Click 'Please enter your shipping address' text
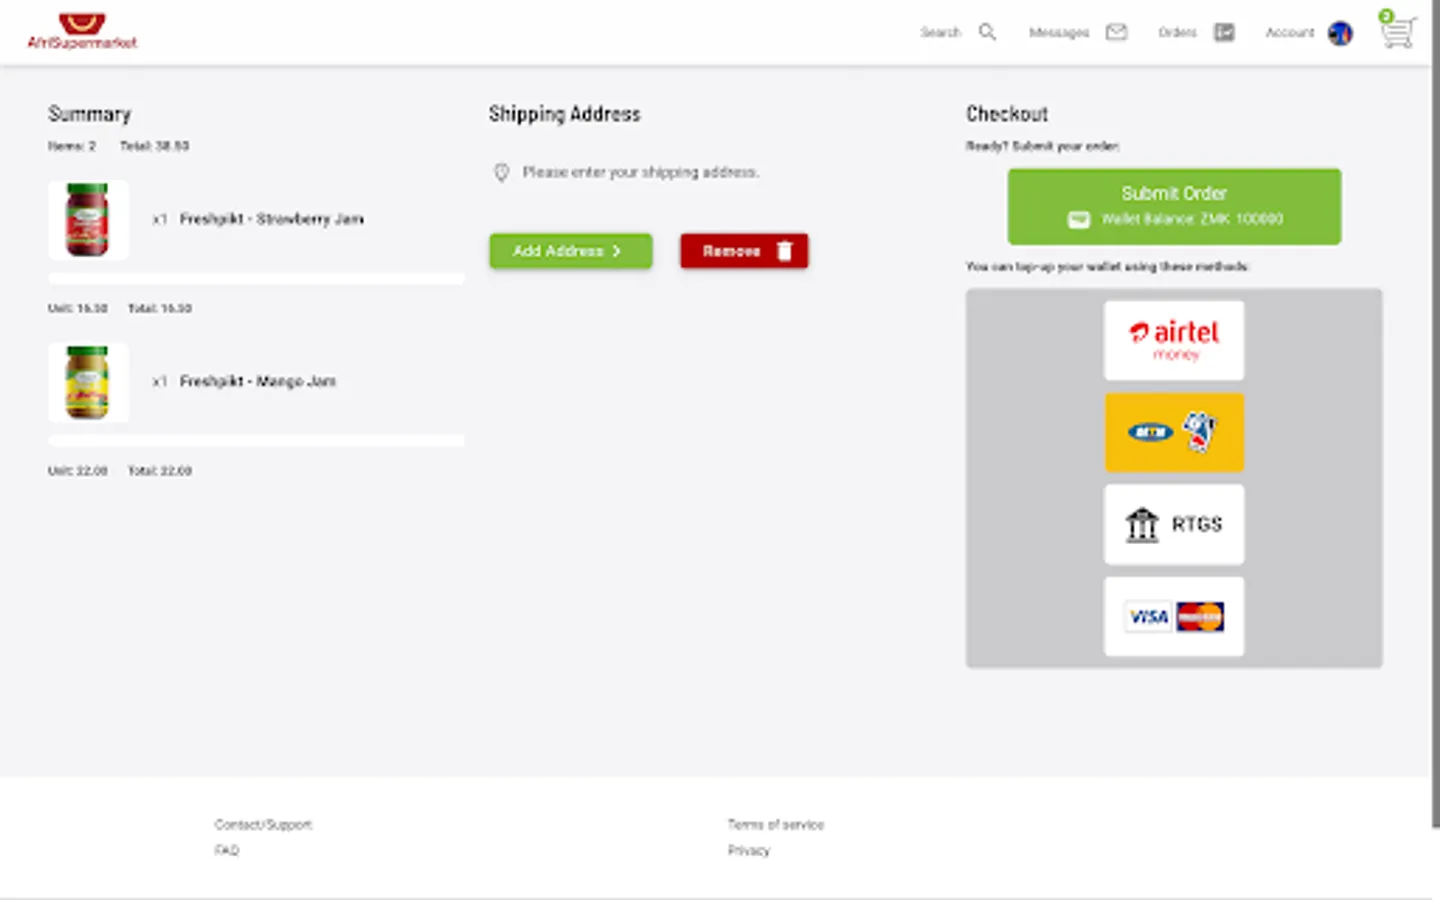This screenshot has width=1440, height=900. pos(641,172)
